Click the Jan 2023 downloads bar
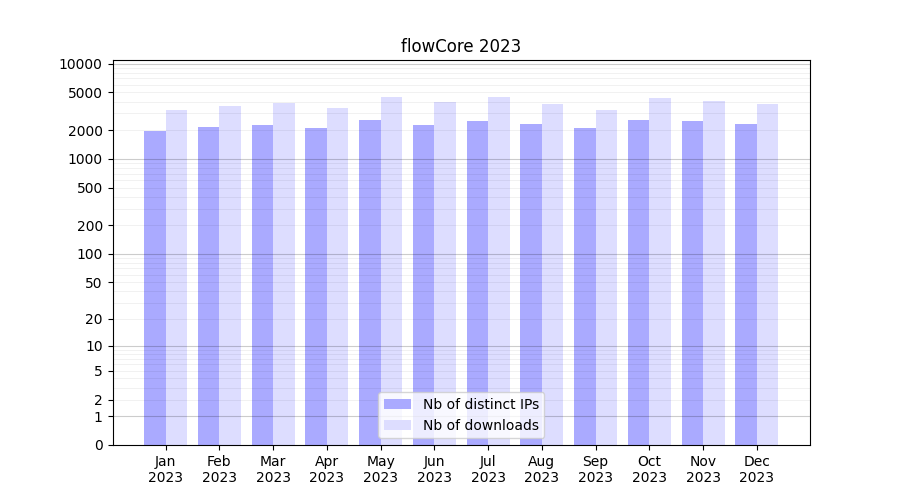Image resolution: width=900 pixels, height=500 pixels. (177, 278)
